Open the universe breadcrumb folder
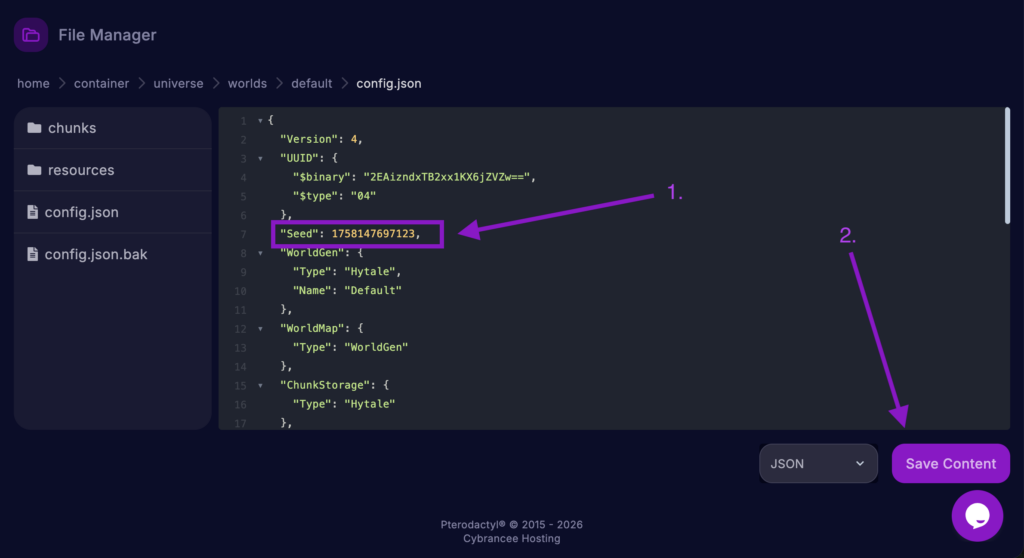 [x=178, y=83]
